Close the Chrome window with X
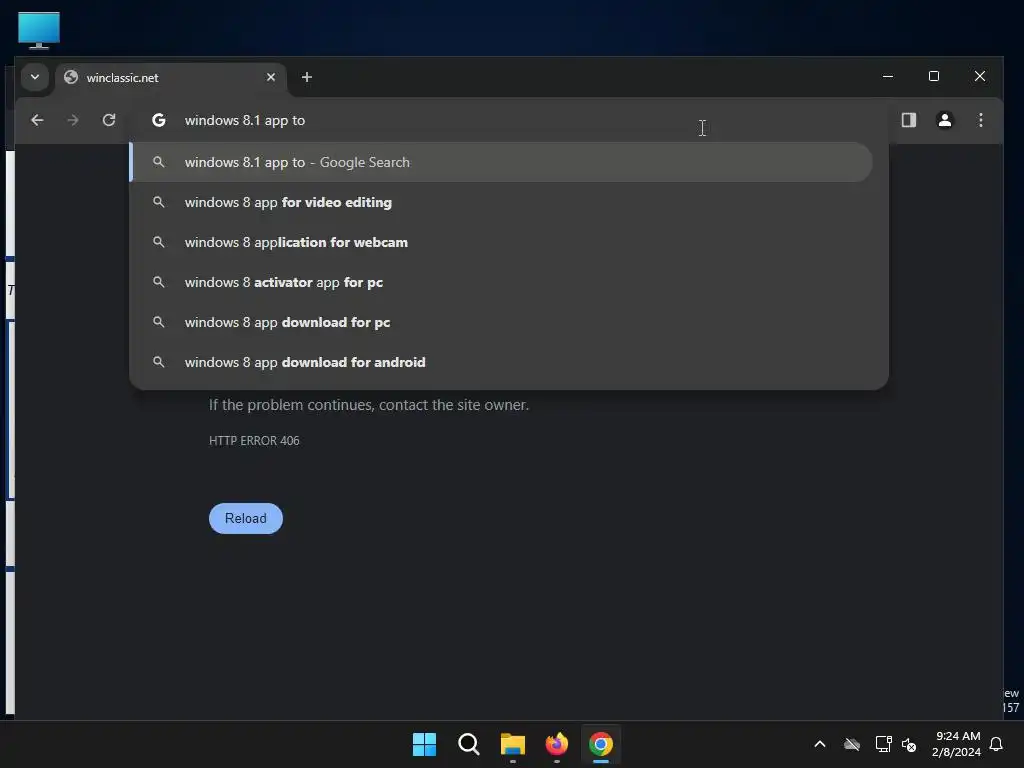 point(980,76)
